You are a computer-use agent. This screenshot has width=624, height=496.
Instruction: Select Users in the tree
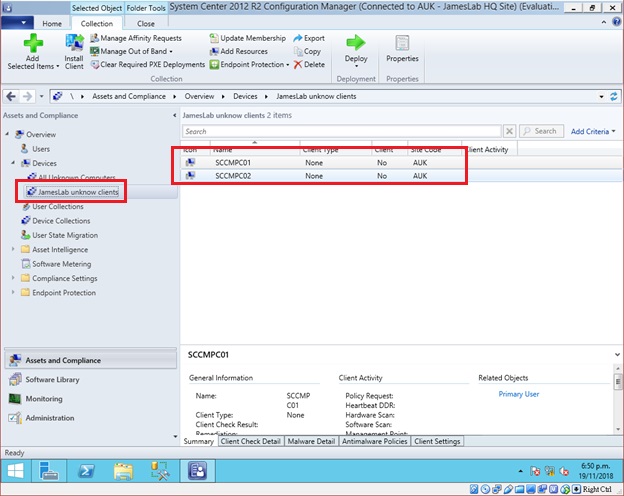41,149
